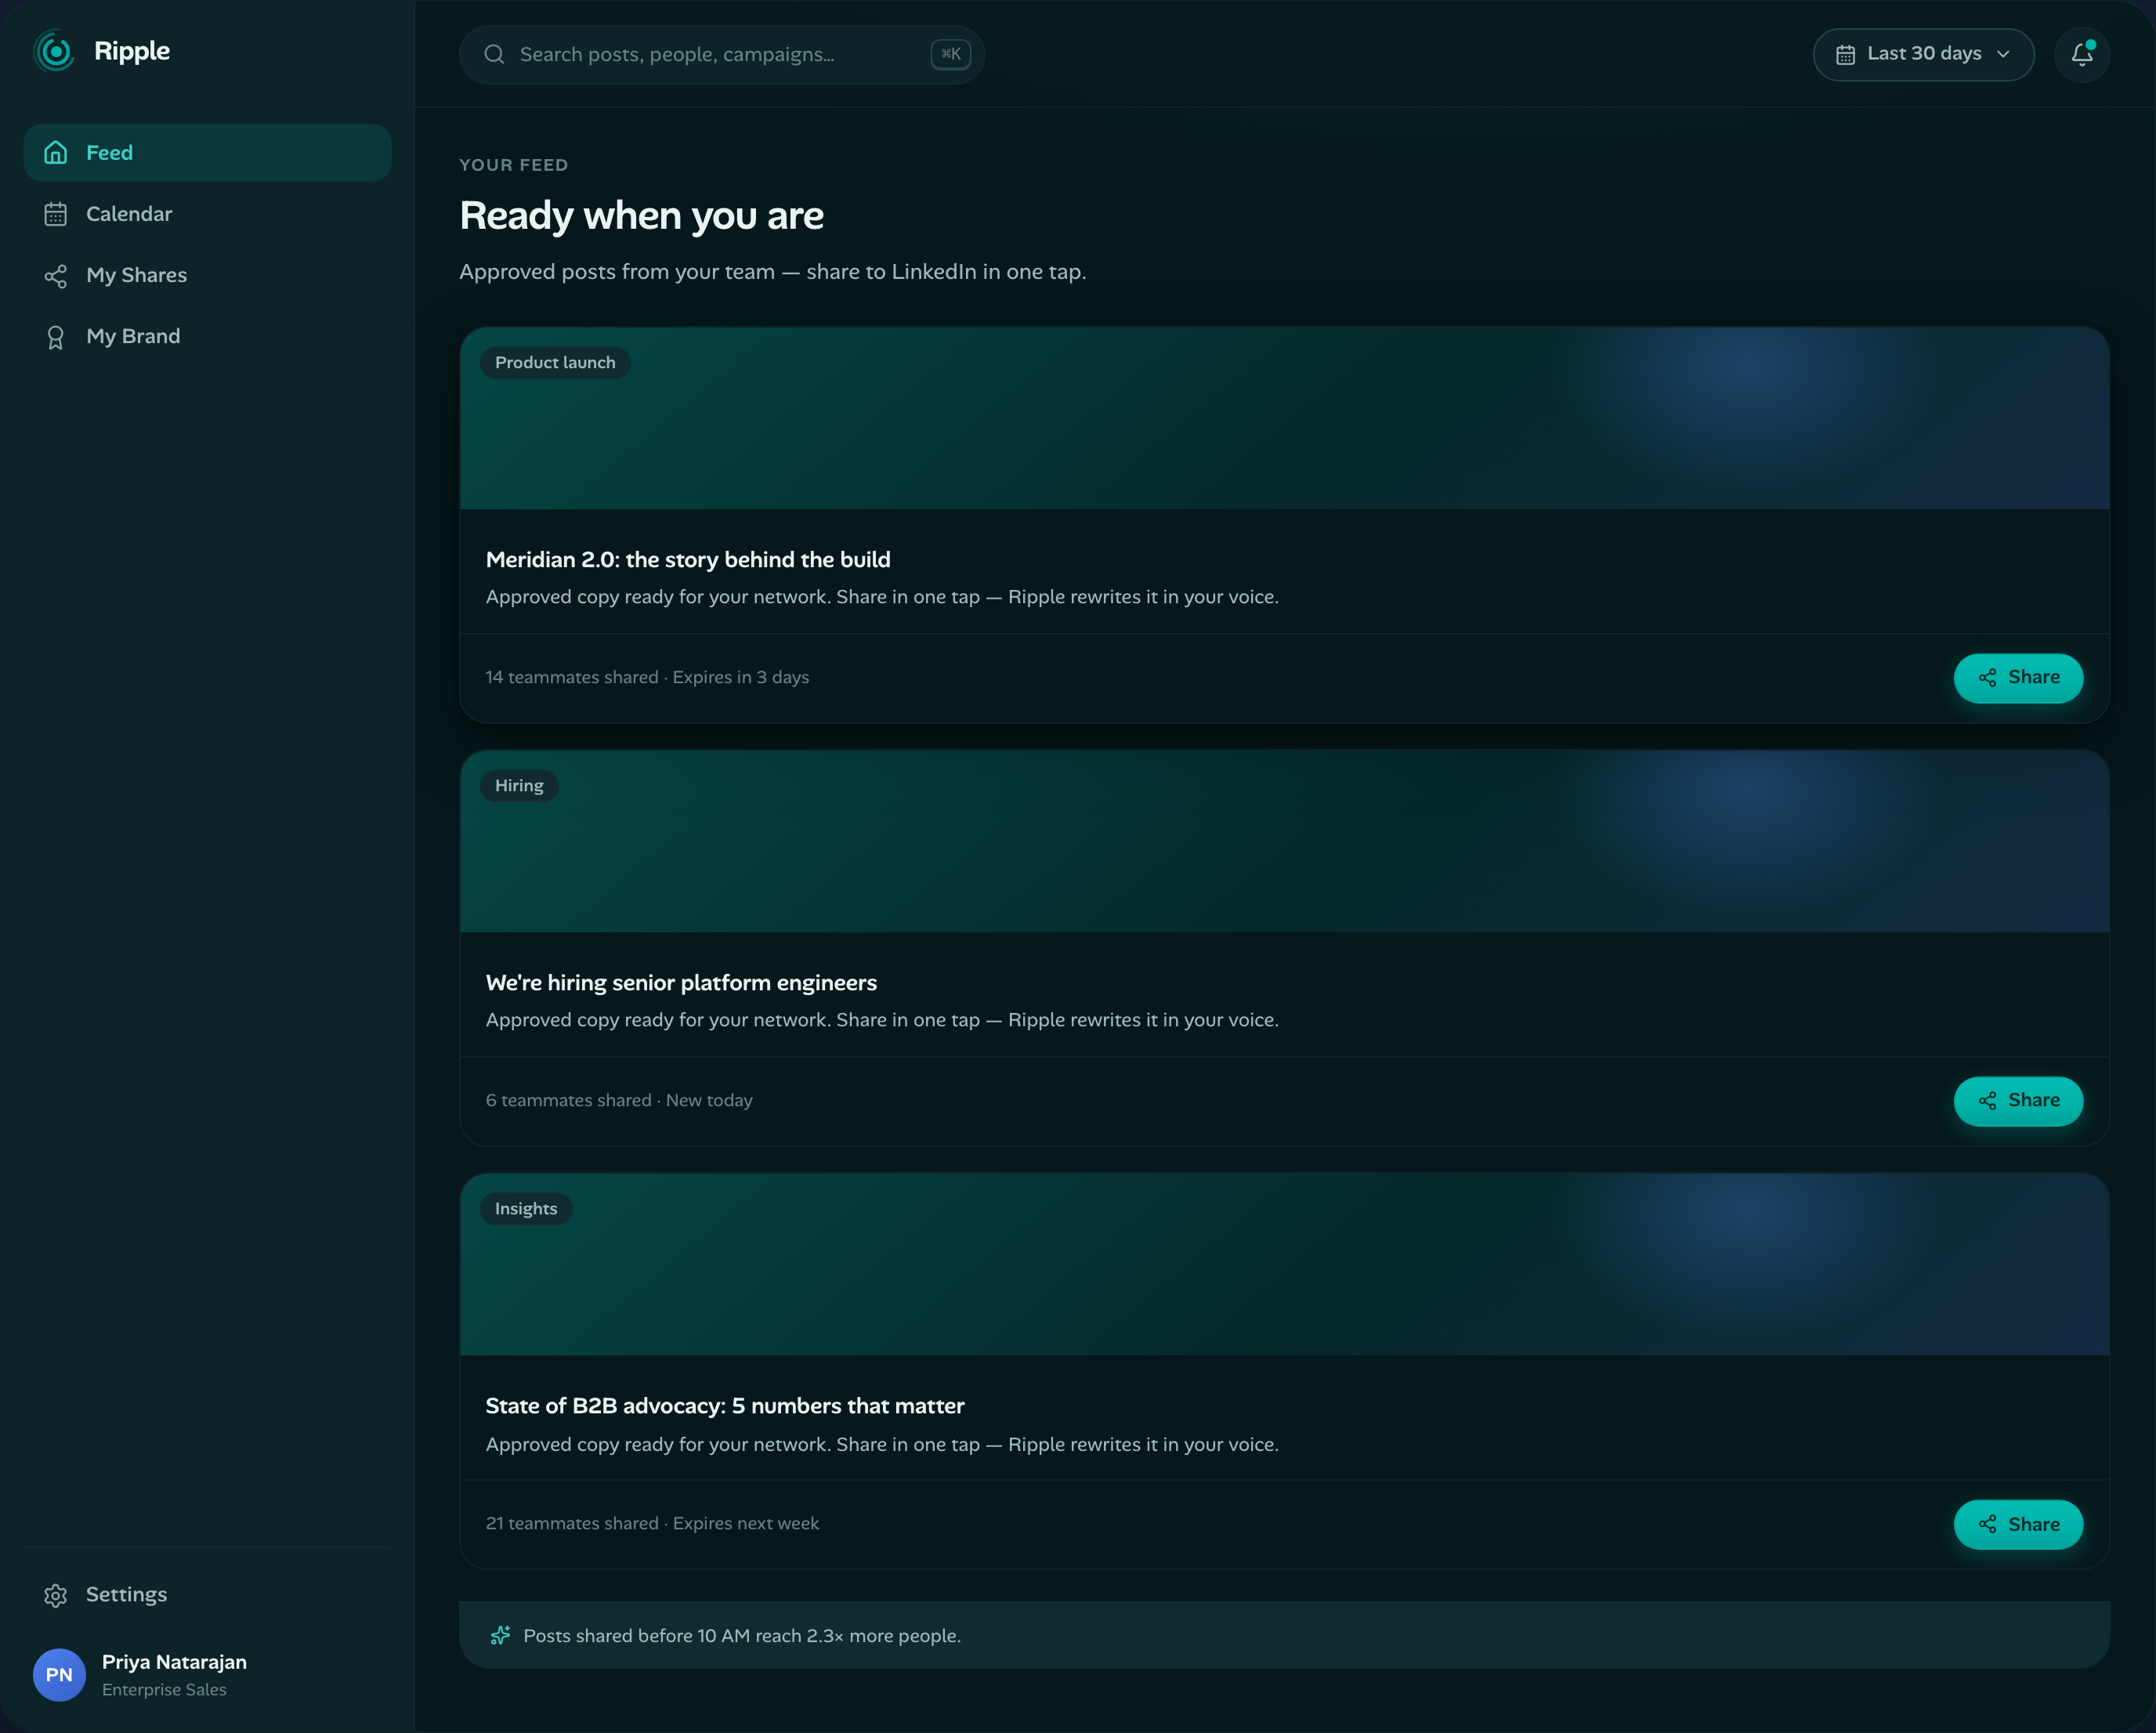2156x1733 pixels.
Task: Navigate to My Brand
Action: [207, 336]
